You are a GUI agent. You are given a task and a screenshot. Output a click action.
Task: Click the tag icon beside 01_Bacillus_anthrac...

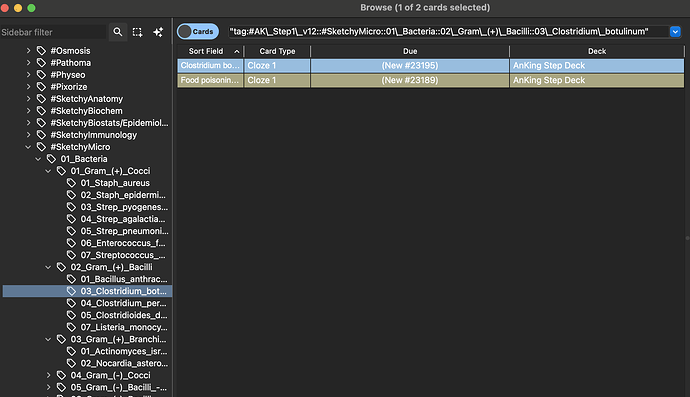(x=71, y=279)
